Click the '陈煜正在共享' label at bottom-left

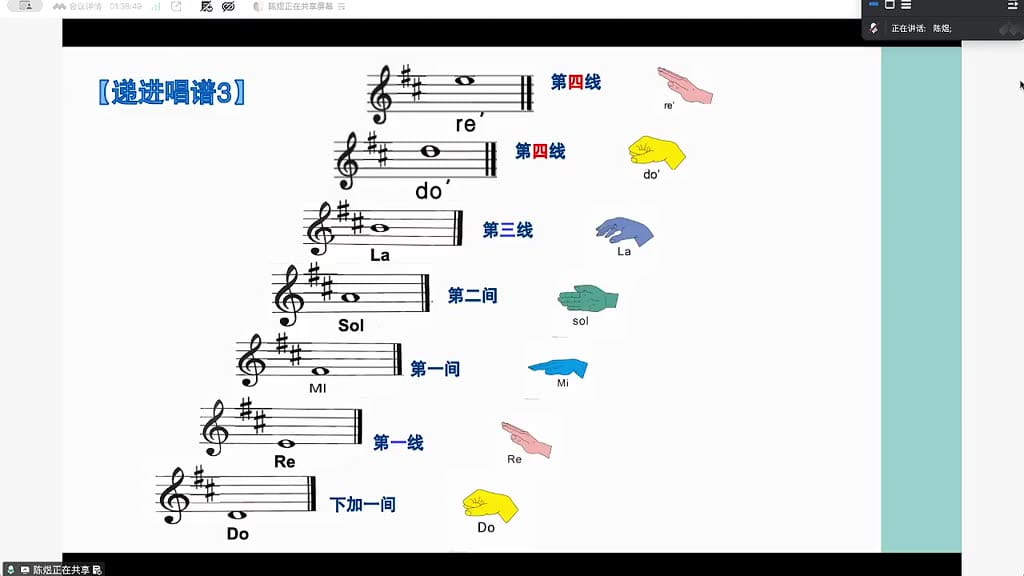click(x=61, y=569)
